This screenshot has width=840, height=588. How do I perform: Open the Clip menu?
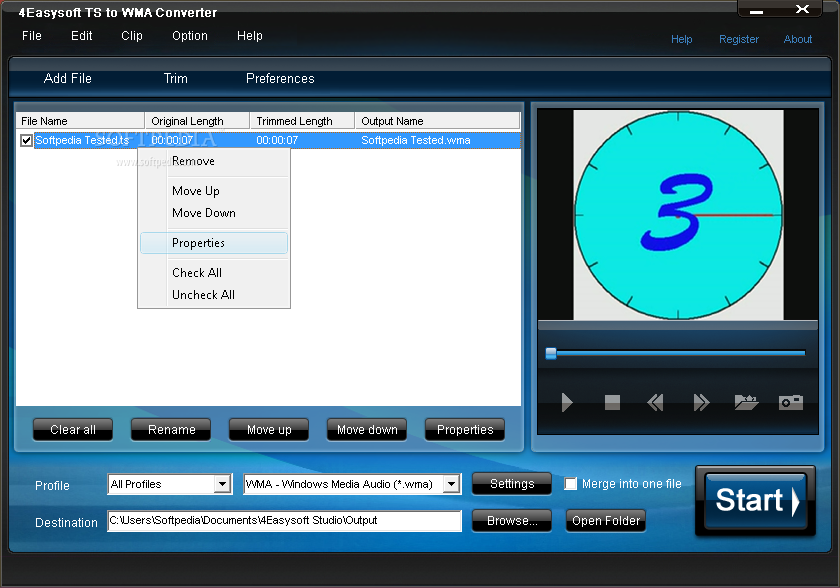click(x=132, y=36)
